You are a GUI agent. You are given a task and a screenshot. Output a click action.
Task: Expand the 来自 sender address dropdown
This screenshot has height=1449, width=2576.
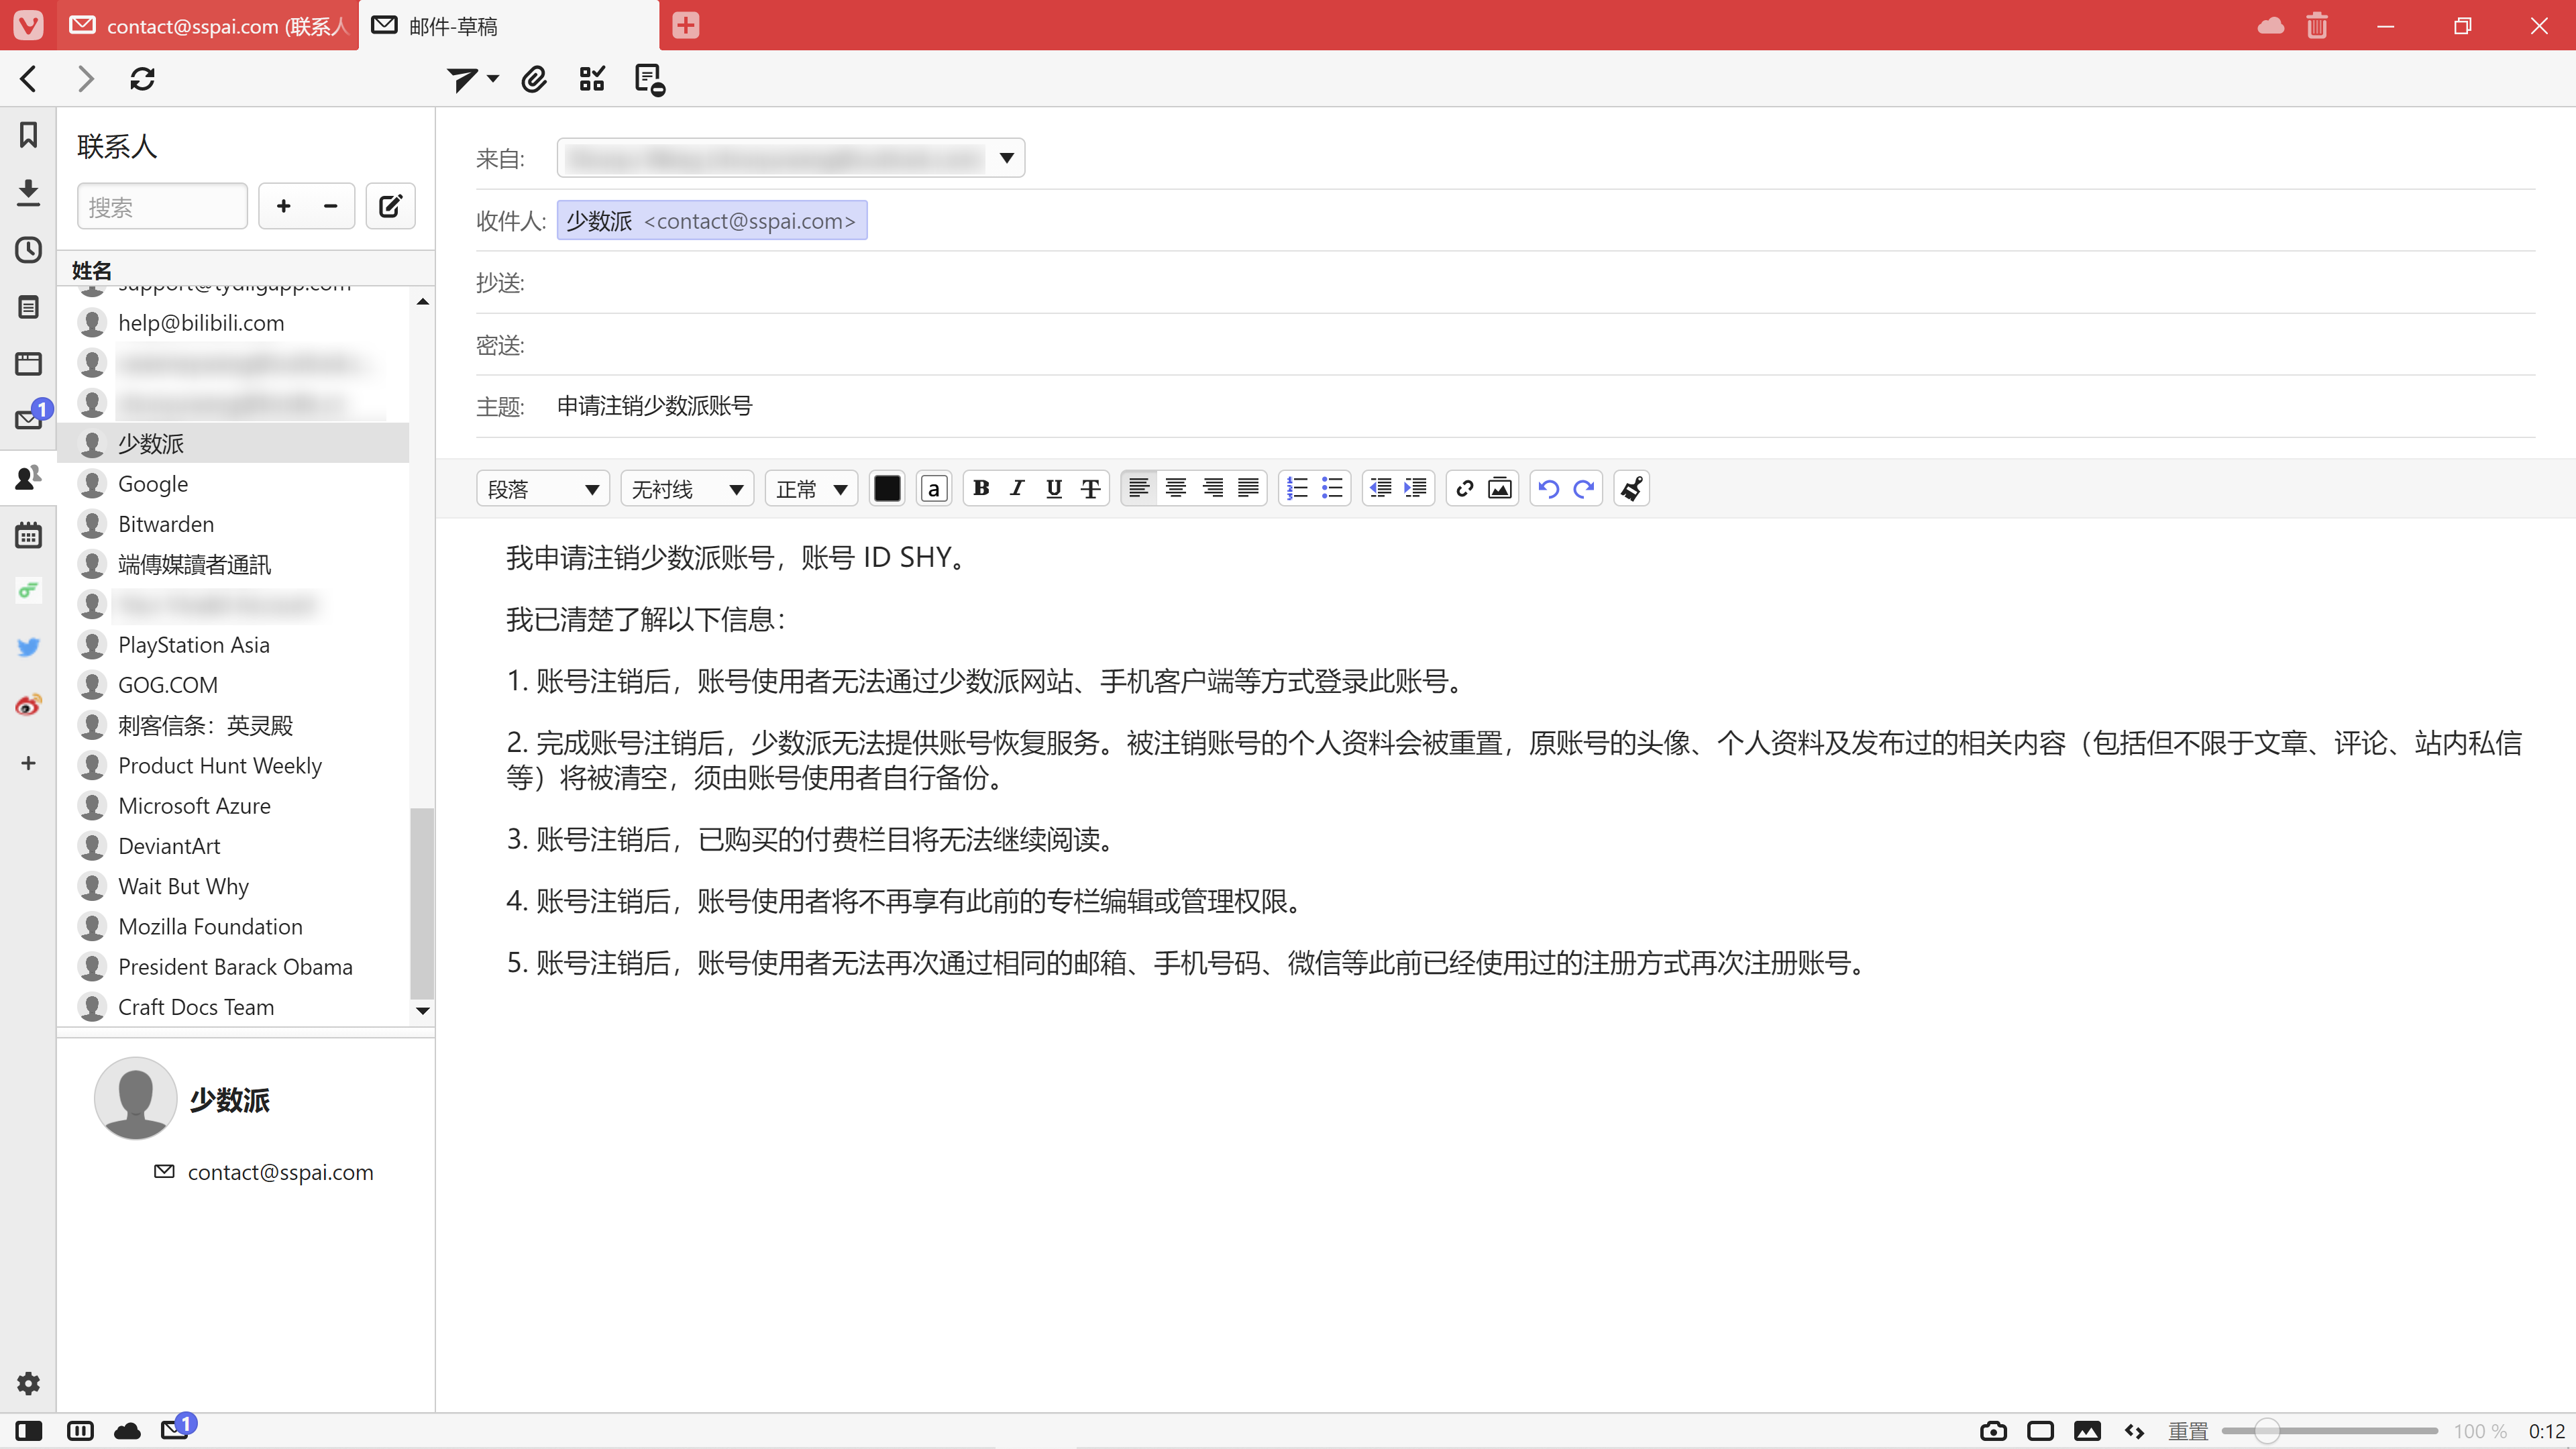point(1007,158)
